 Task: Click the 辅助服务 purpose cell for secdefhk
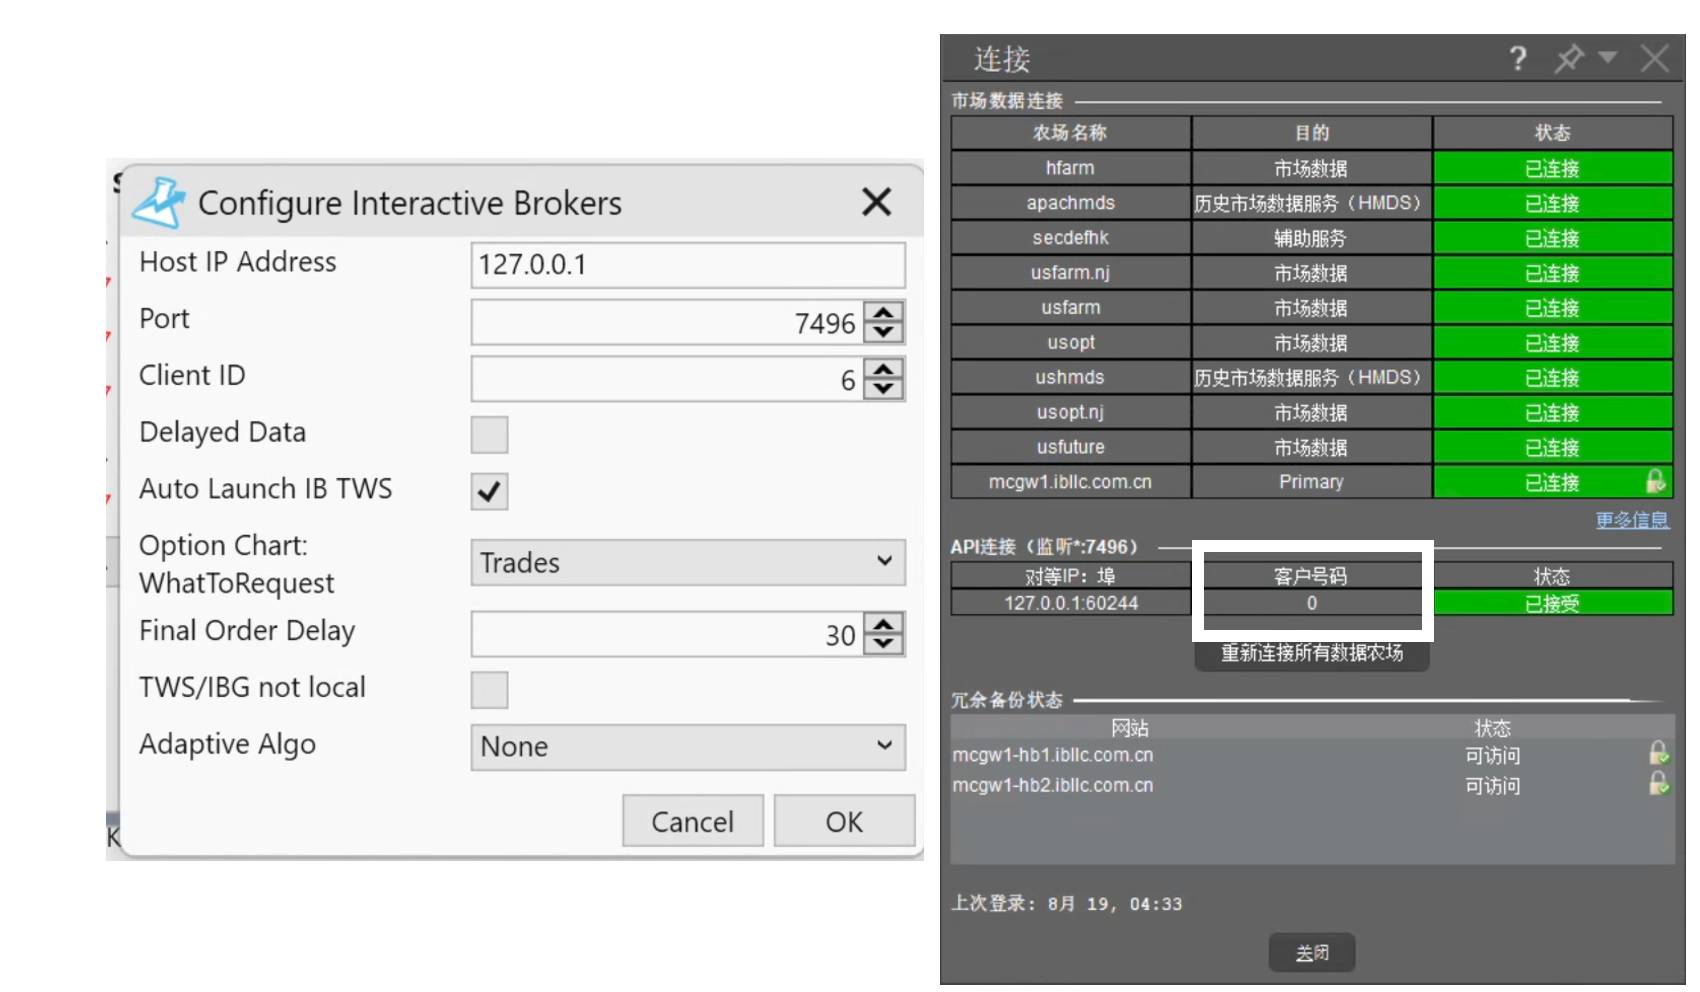tap(1311, 238)
